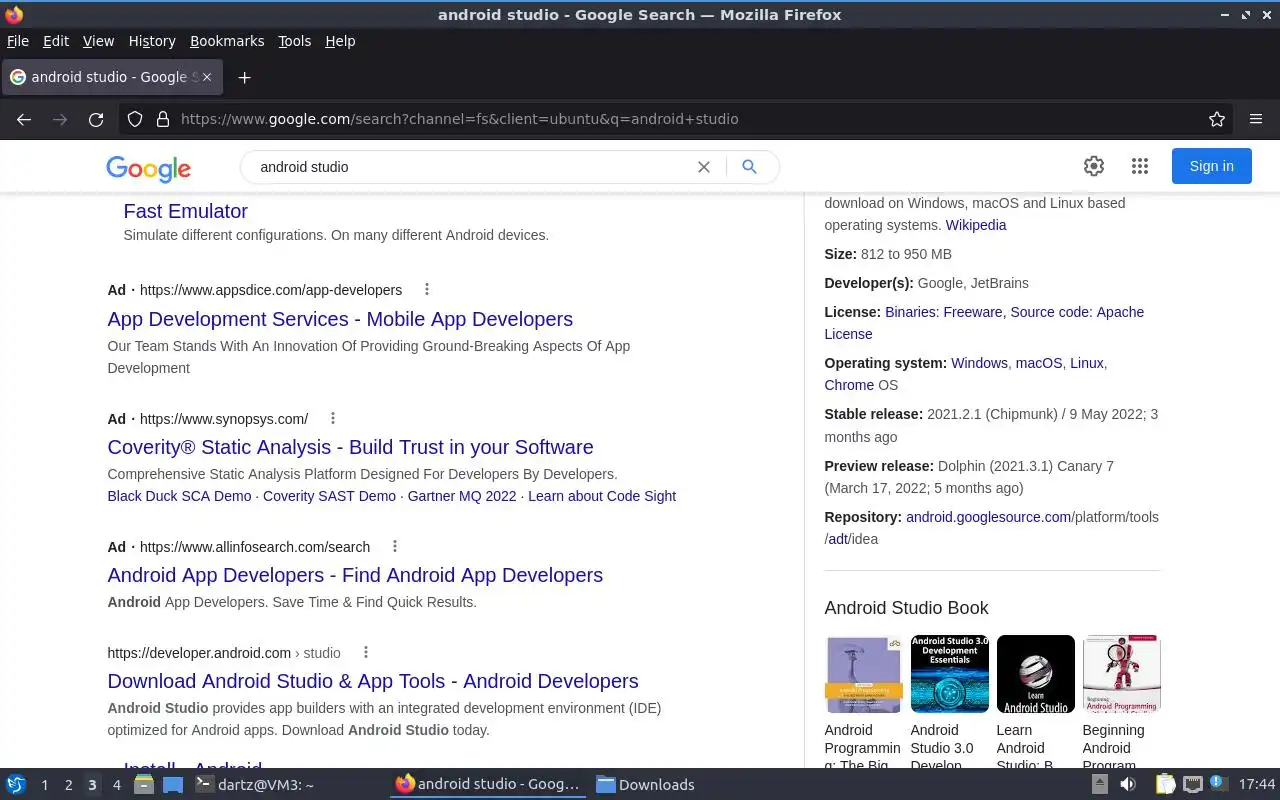Viewport: 1280px width, 800px height.
Task: Open the Downloads window from taskbar
Action: [x=646, y=785]
